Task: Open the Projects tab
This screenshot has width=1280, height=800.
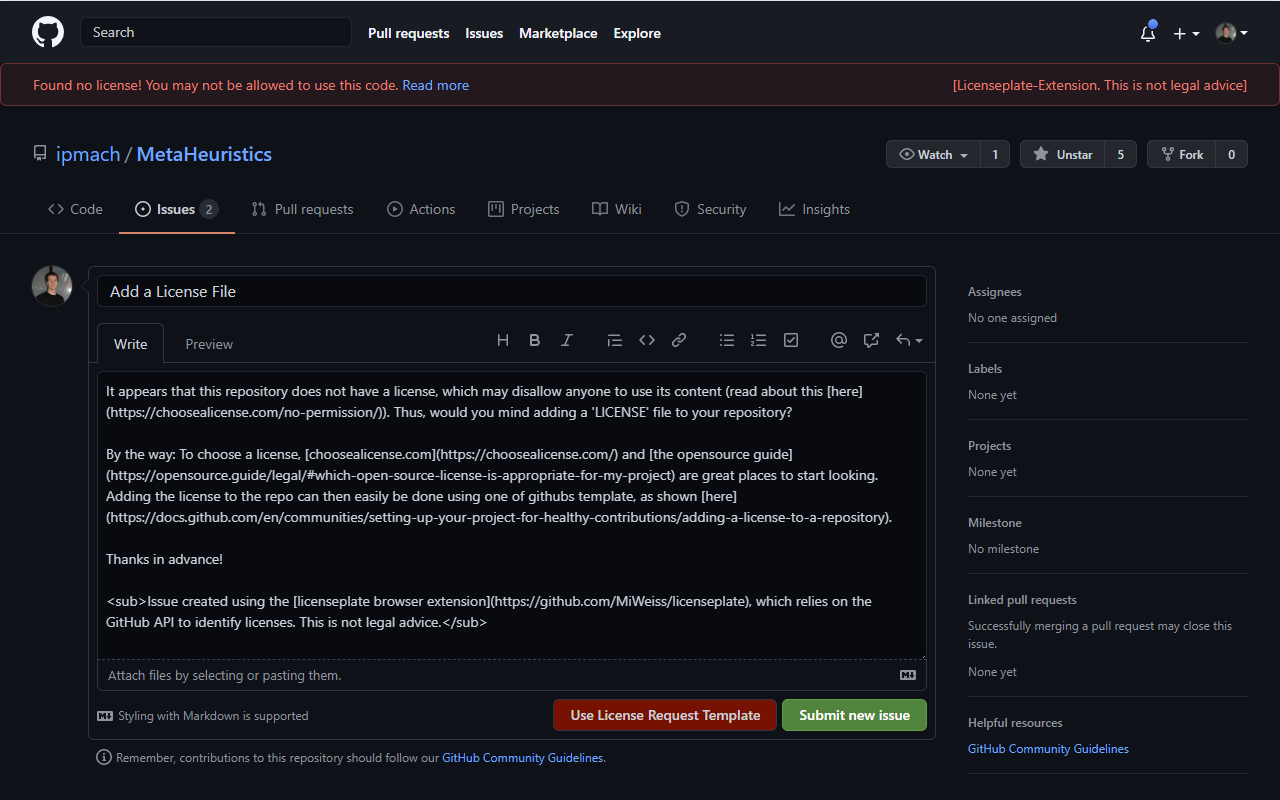Action: coord(524,209)
